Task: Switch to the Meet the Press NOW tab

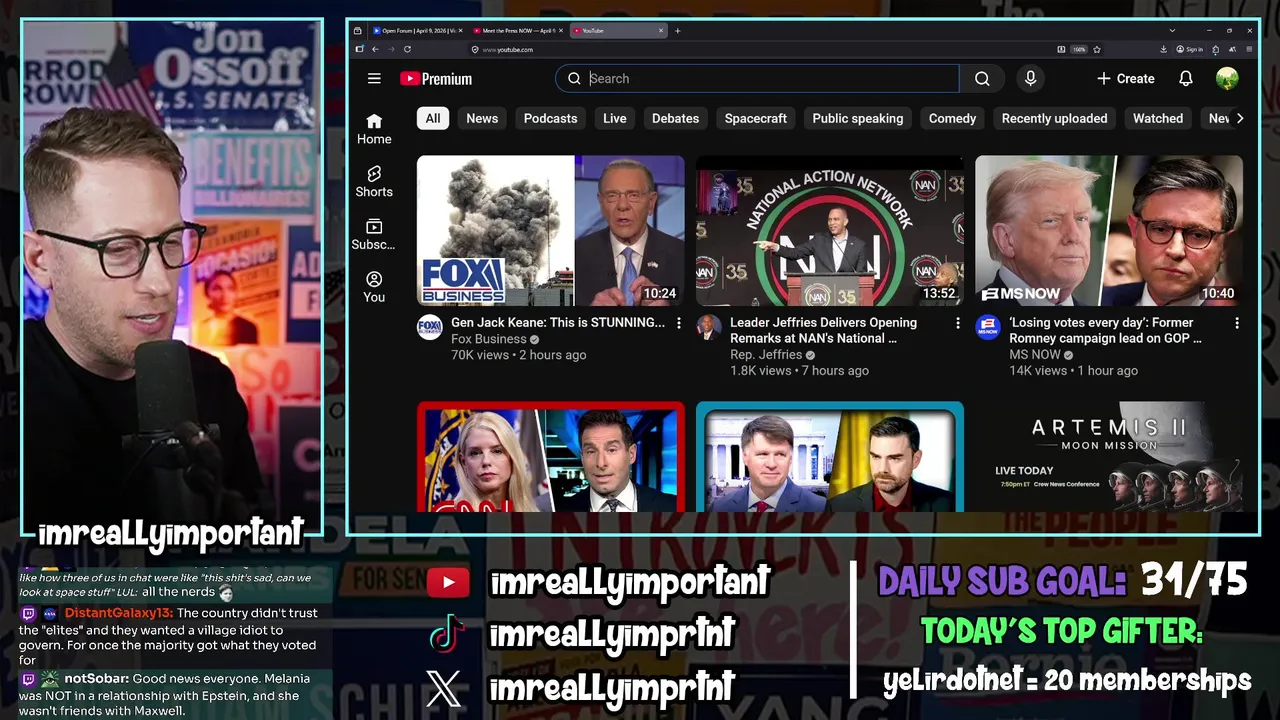Action: click(x=518, y=31)
